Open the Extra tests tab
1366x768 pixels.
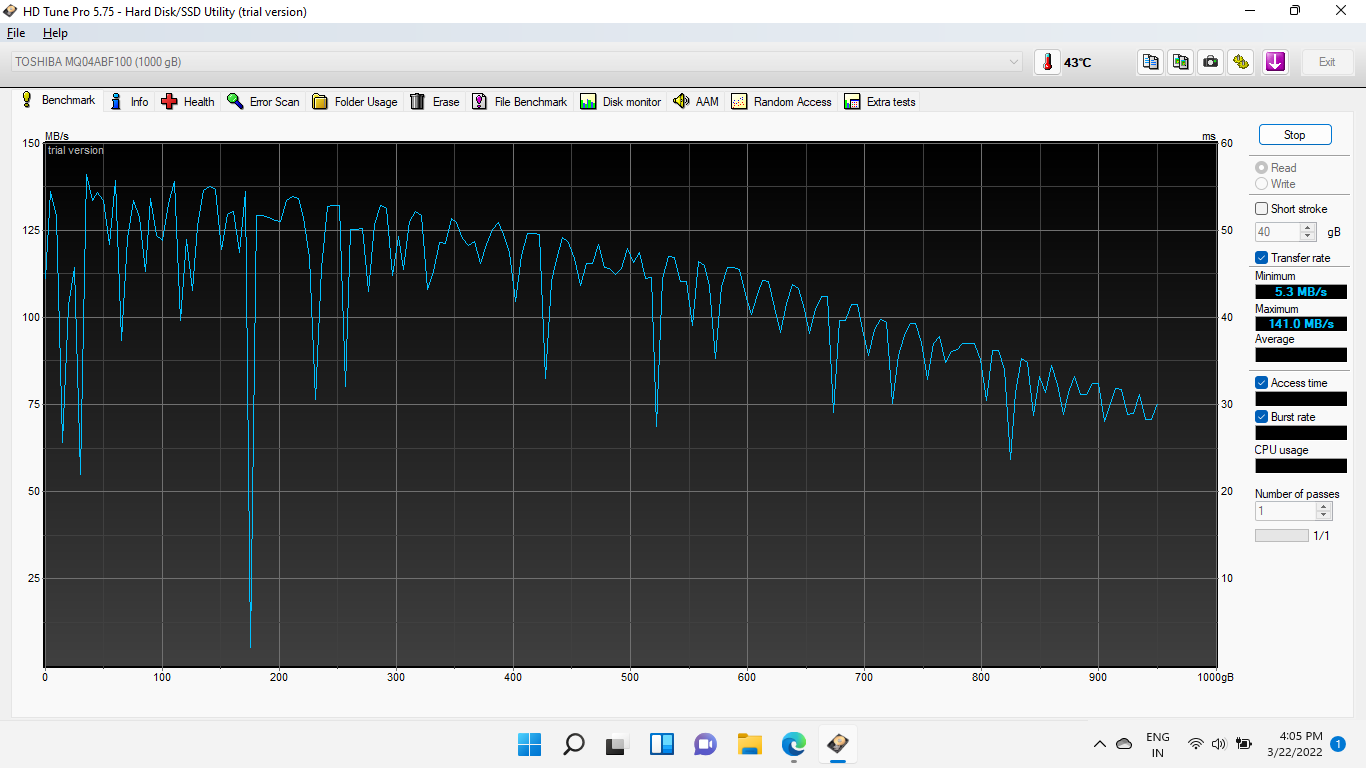pyautogui.click(x=880, y=102)
